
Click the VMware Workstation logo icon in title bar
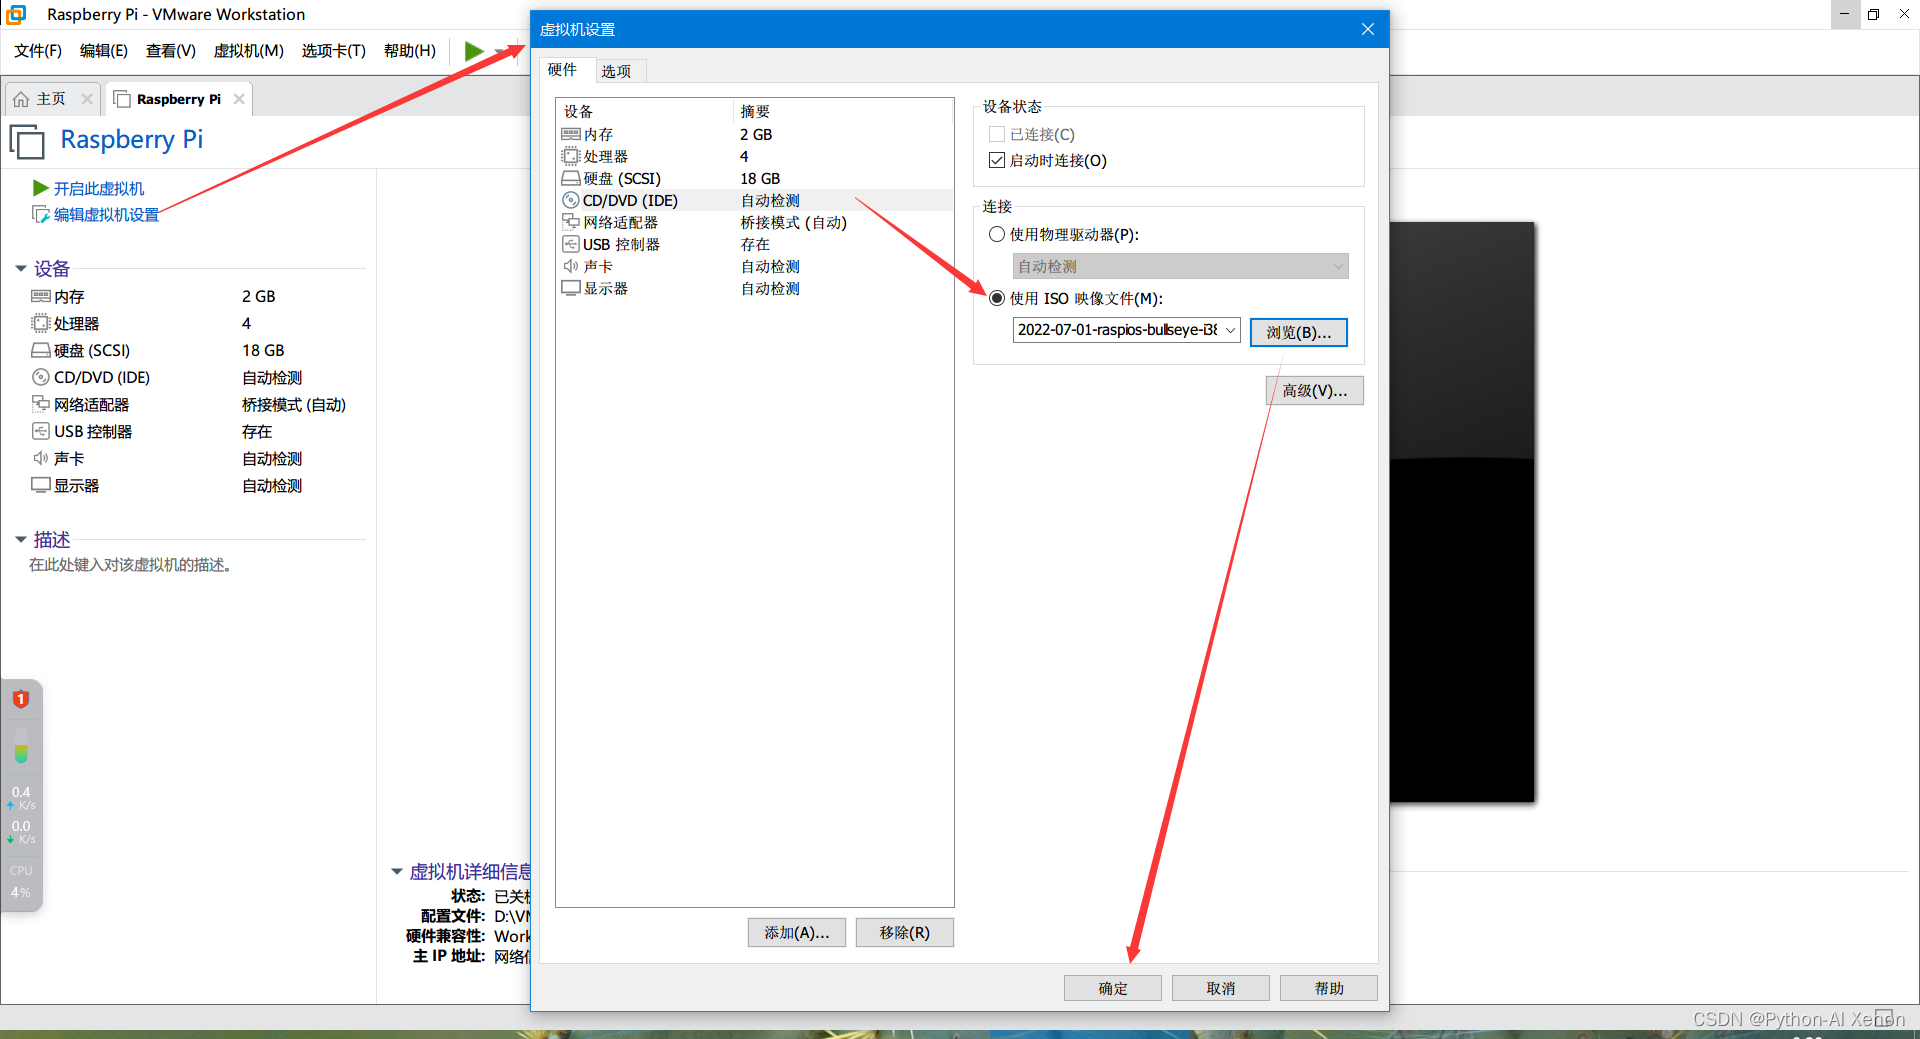(x=16, y=14)
